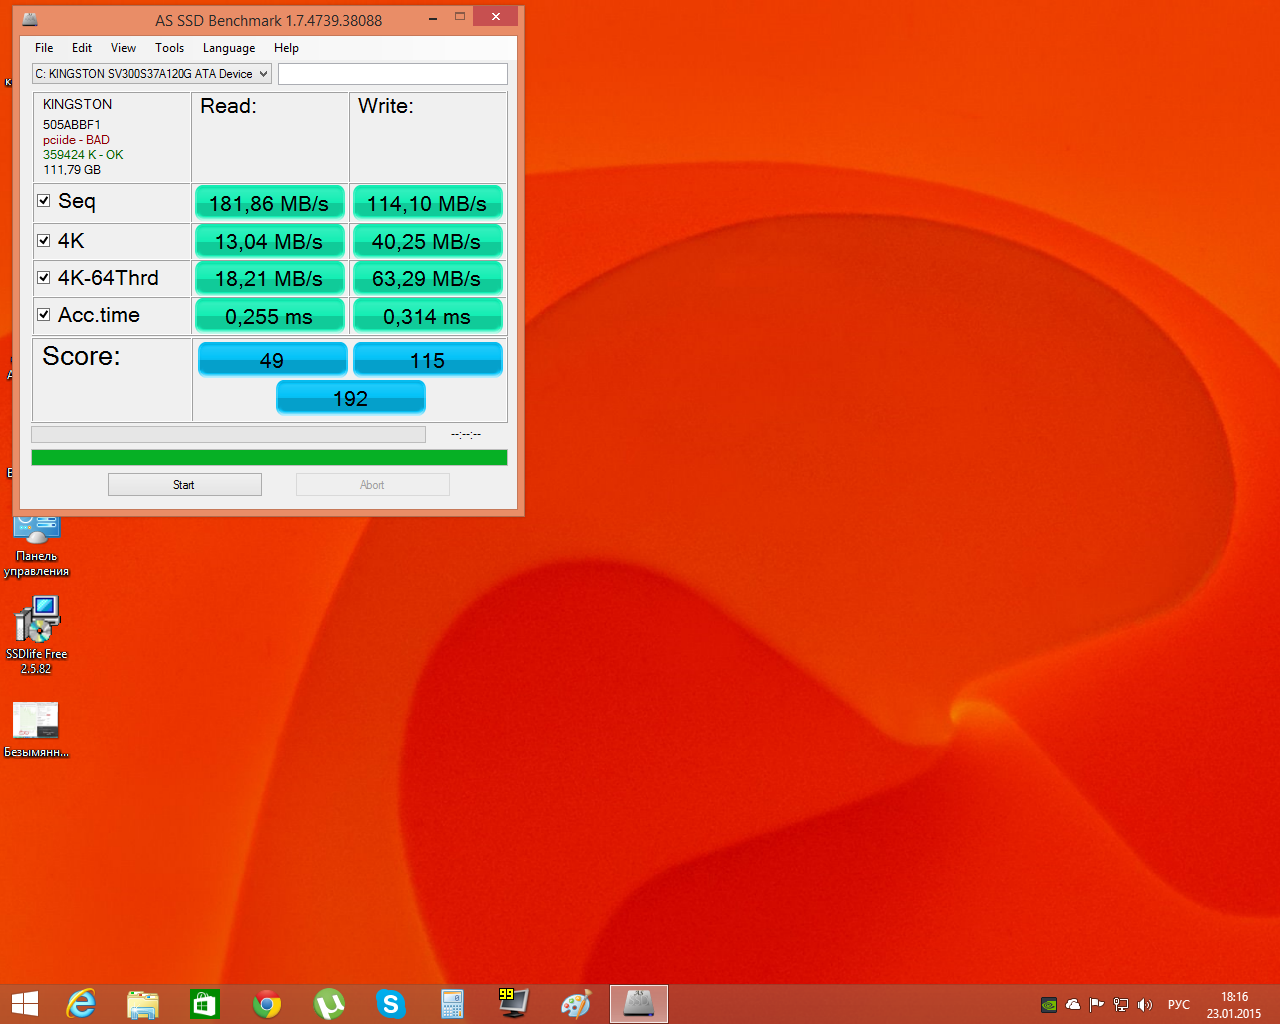Open the View menu
1280x1024 pixels.
point(124,48)
